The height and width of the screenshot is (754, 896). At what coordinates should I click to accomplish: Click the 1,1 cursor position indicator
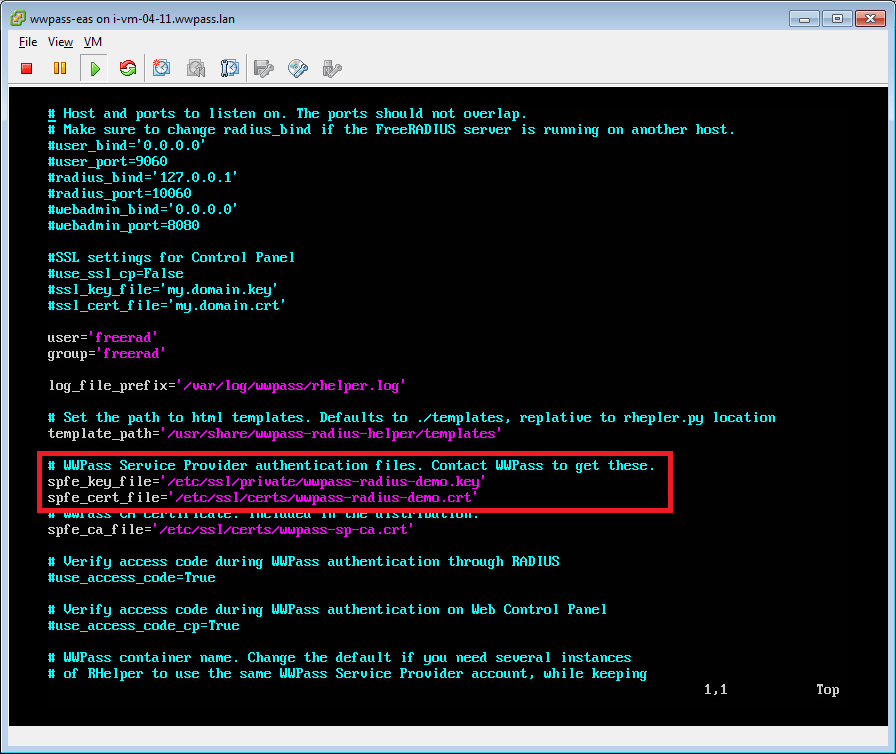[x=716, y=689]
